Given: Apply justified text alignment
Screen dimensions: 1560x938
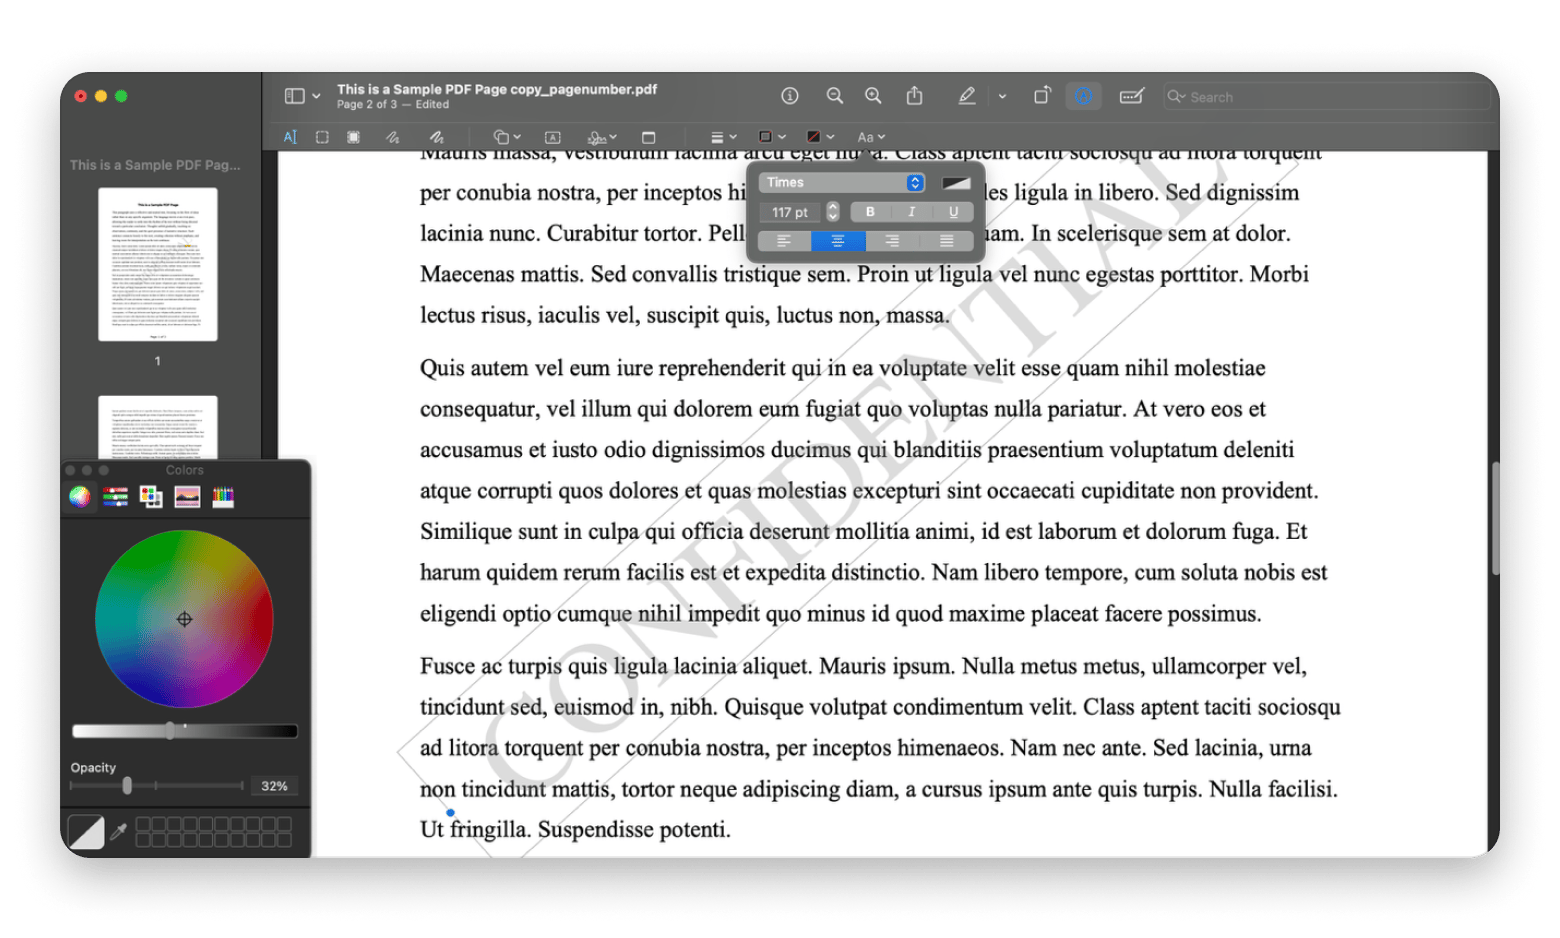Looking at the screenshot, I should (x=945, y=241).
